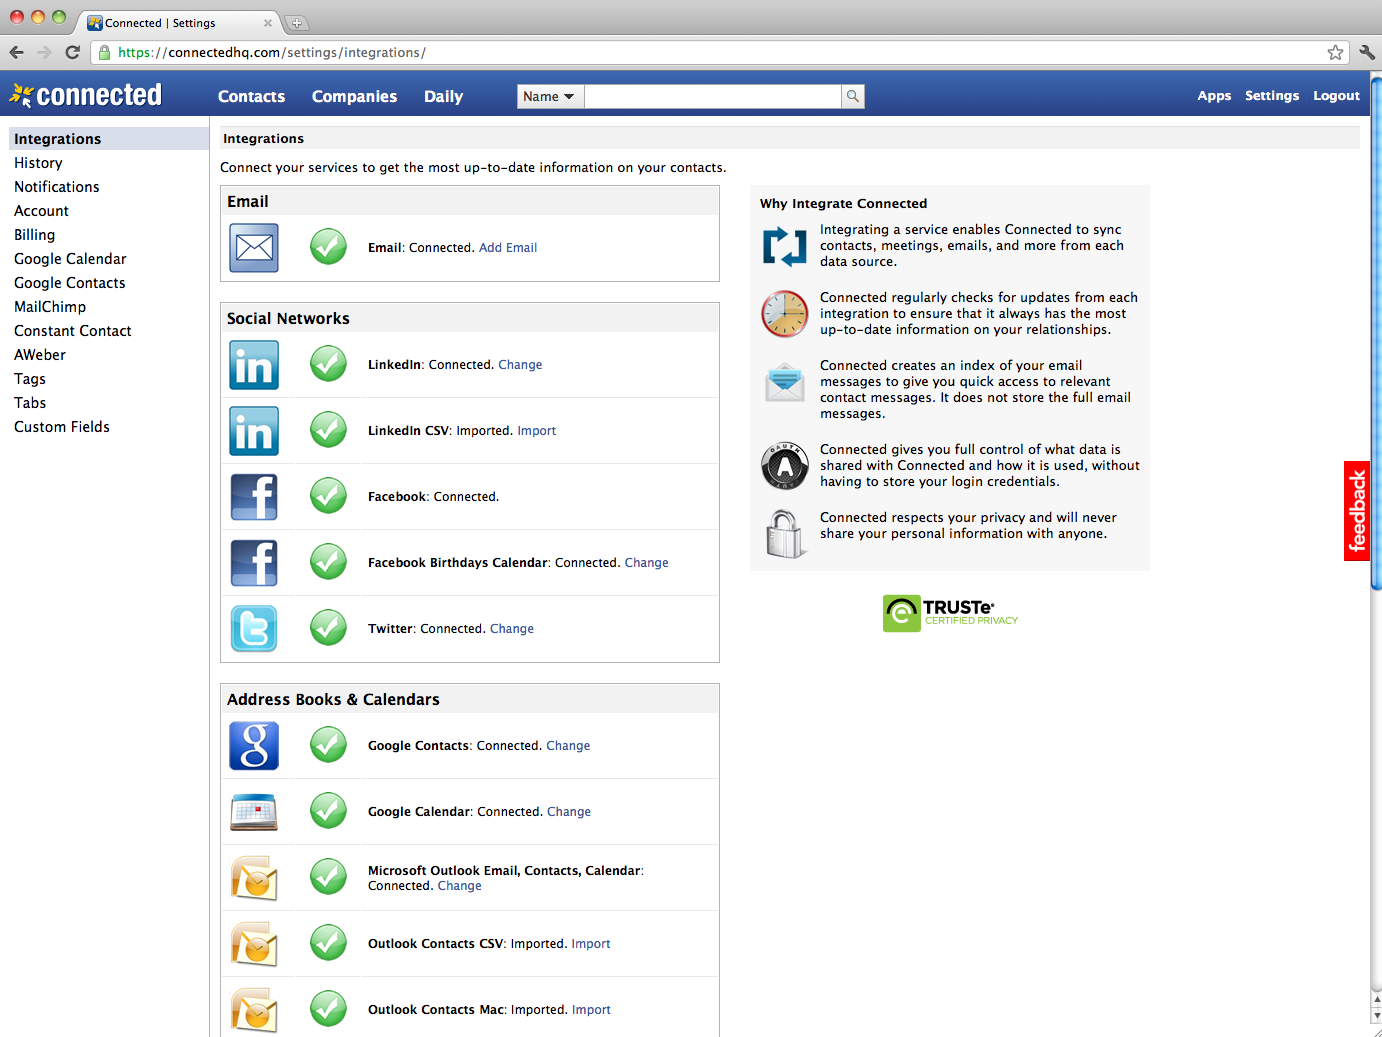Select Integrations in the sidebar

[x=108, y=139]
